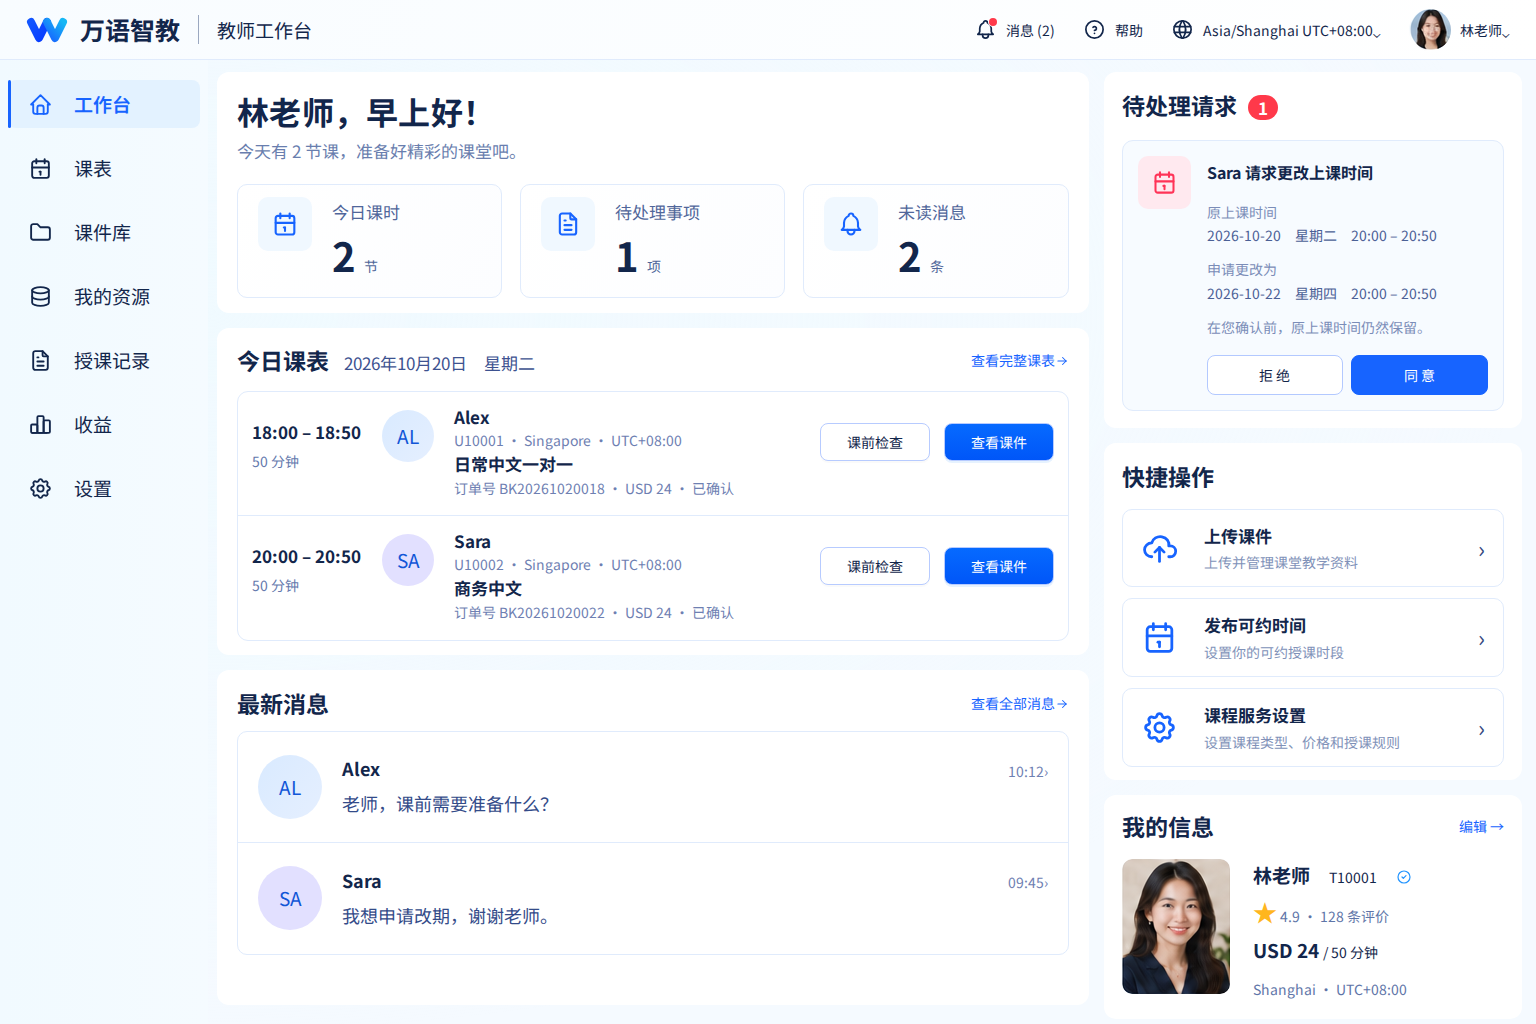
Task: Click the 发布可约时间 calendar icon
Action: [x=1160, y=638]
